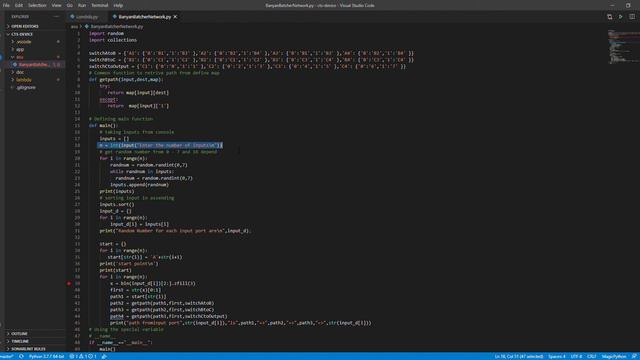Click the 'print(start)' code line
The image size is (640, 360).
pos(116,270)
